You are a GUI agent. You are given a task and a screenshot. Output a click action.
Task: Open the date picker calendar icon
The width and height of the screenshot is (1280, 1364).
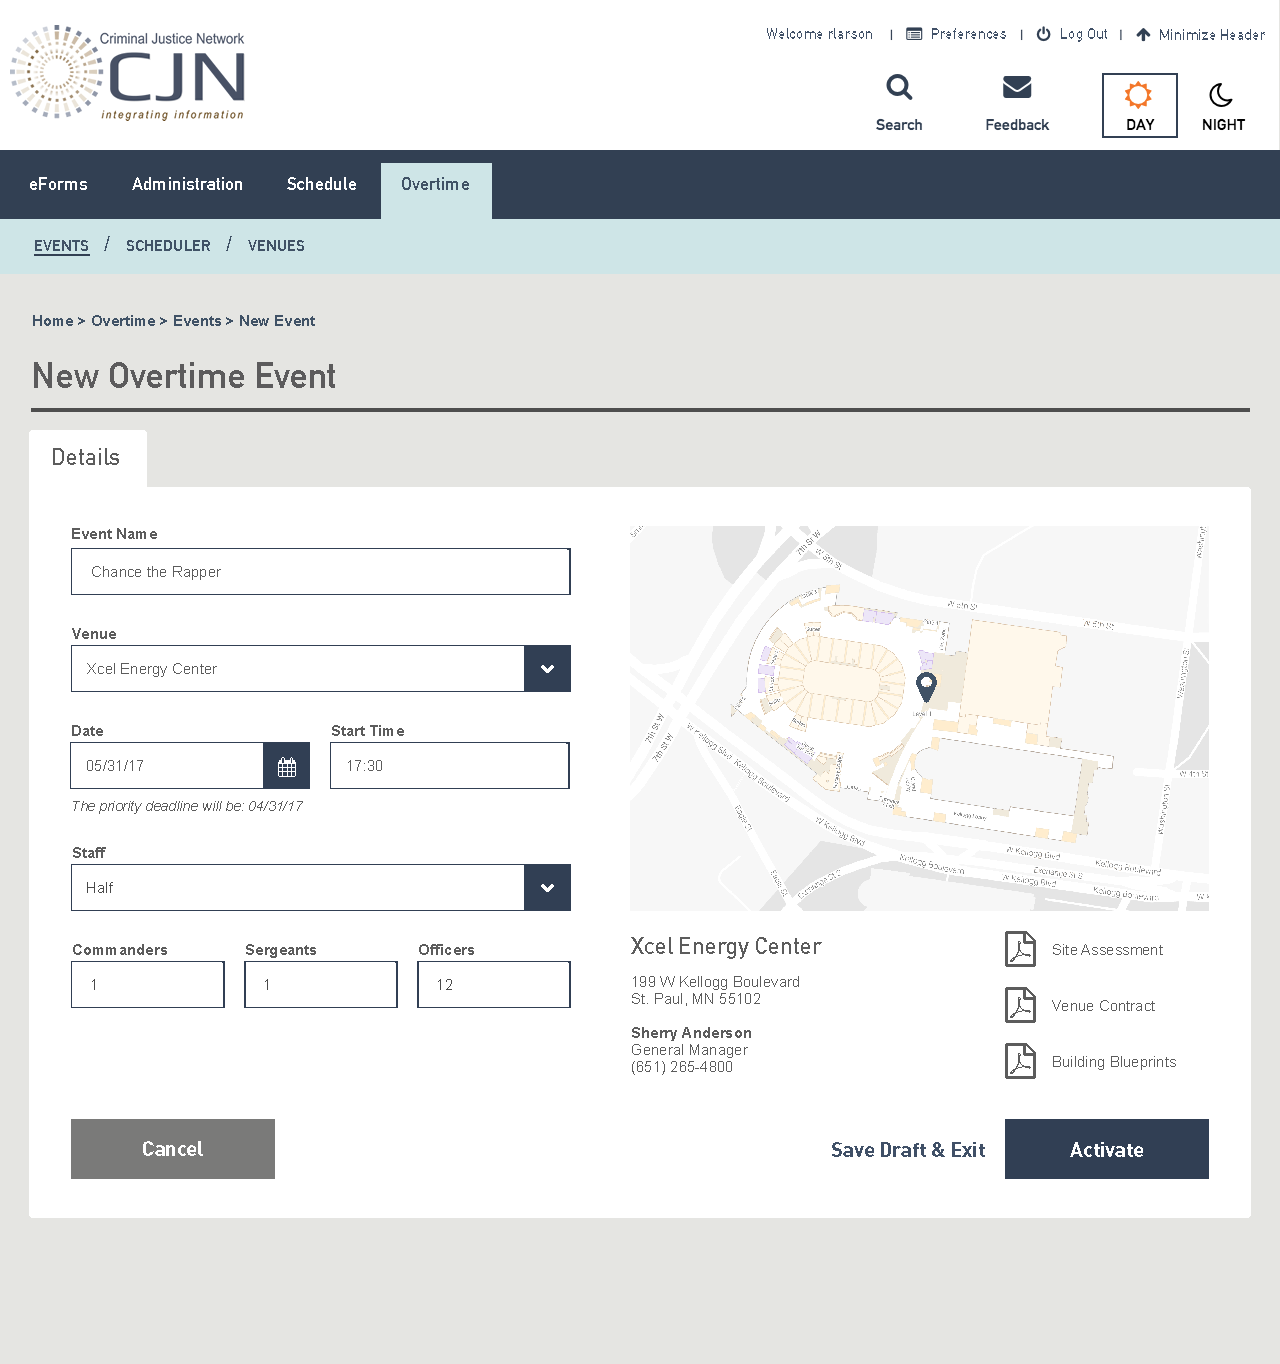[x=287, y=766]
